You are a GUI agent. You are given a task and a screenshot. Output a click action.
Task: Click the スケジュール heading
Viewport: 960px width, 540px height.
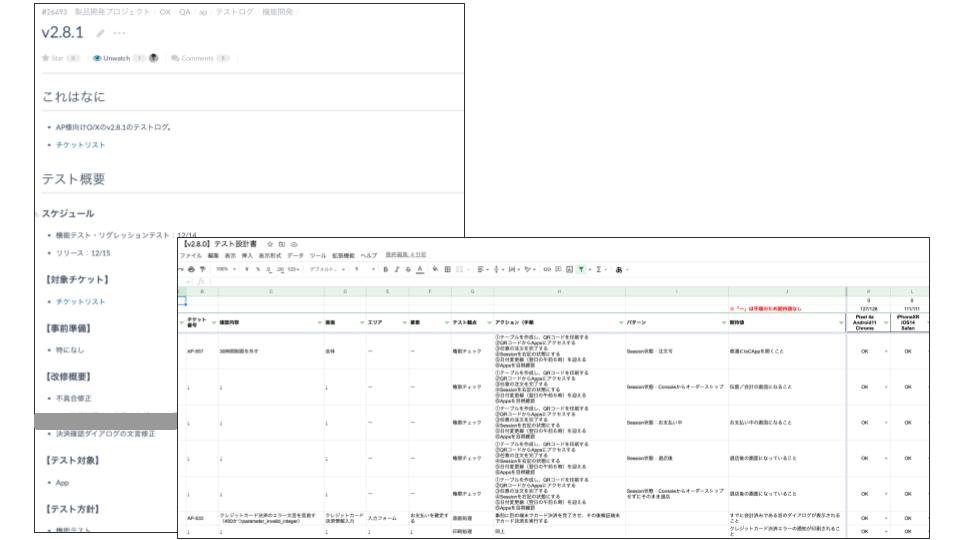(x=68, y=214)
